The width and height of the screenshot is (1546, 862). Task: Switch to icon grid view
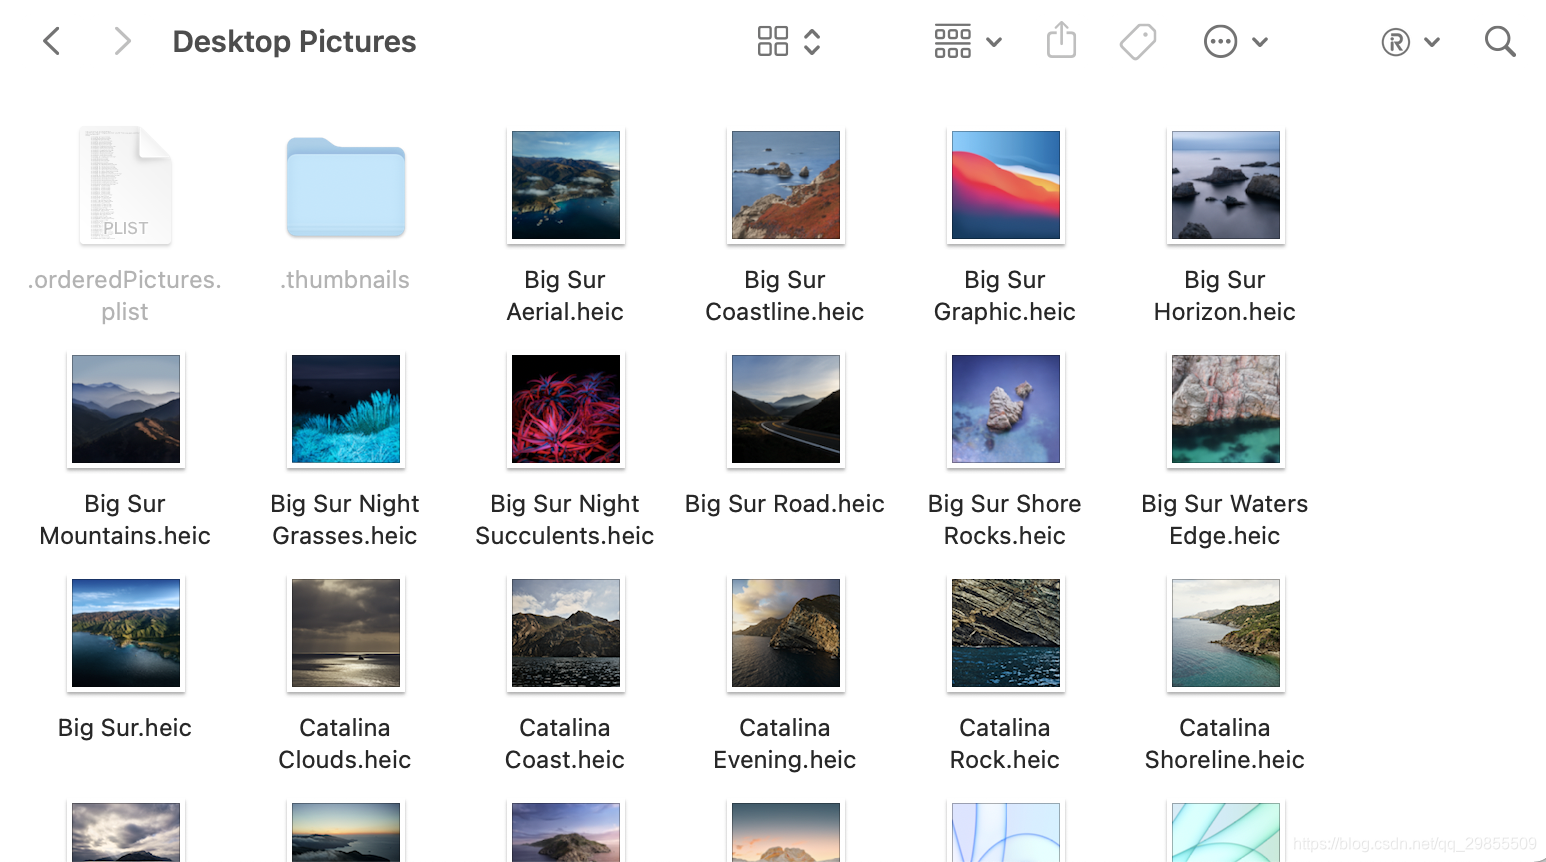(x=773, y=42)
